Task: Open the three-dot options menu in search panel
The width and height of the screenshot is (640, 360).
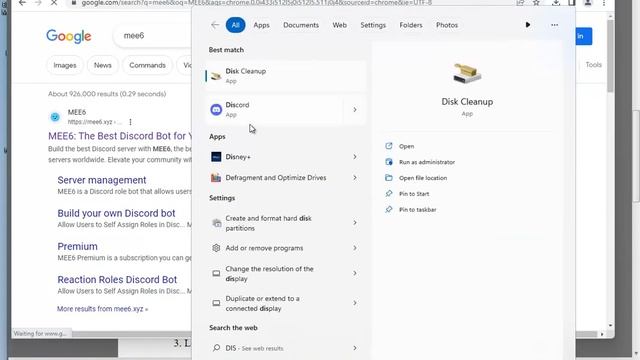Action: 554,25
